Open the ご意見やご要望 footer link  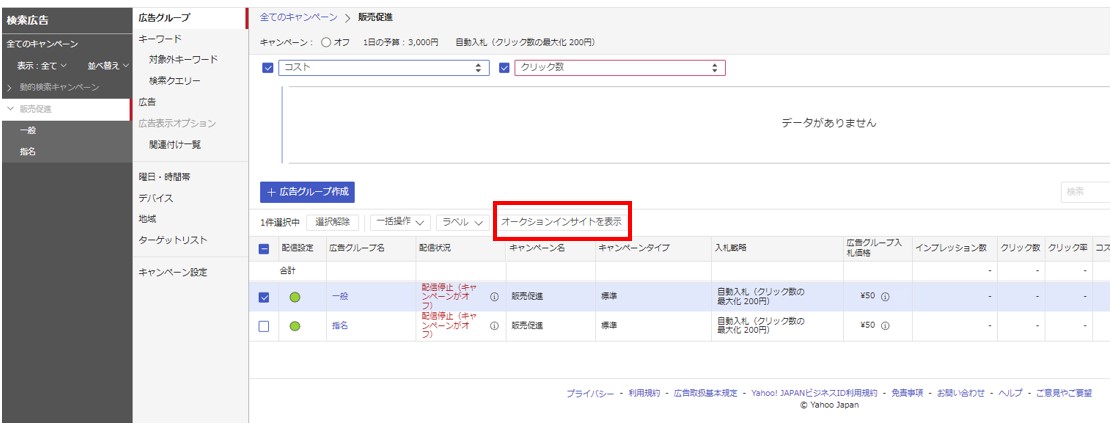tap(1064, 393)
